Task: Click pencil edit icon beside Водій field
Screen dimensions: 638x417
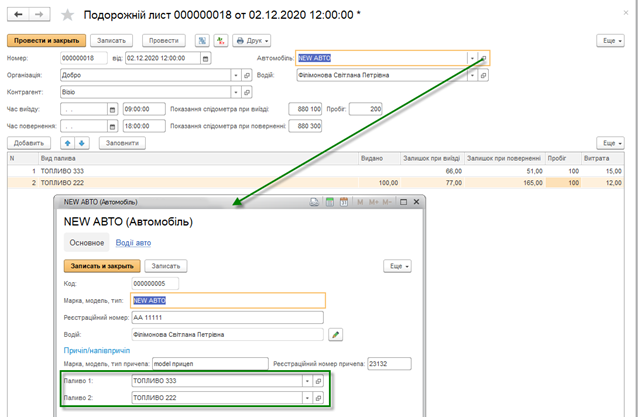Action: pyautogui.click(x=336, y=334)
